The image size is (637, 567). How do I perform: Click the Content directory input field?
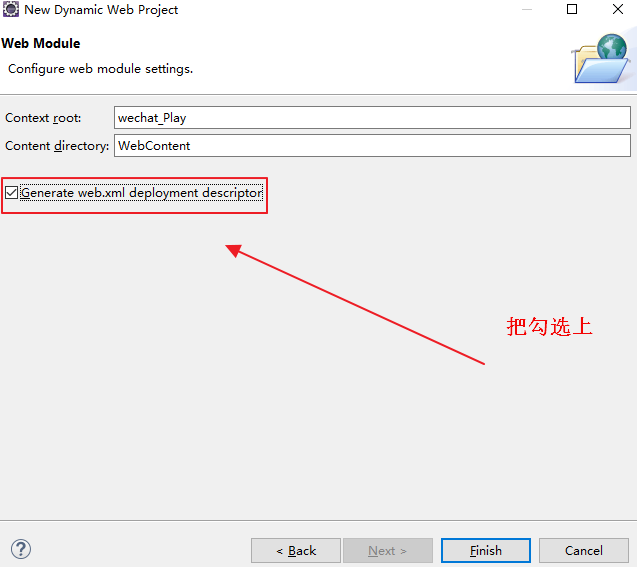372,145
